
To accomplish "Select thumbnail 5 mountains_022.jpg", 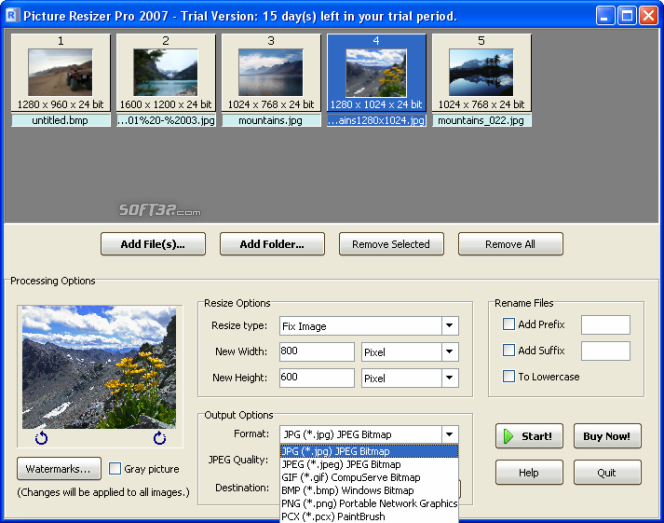I will 481,72.
